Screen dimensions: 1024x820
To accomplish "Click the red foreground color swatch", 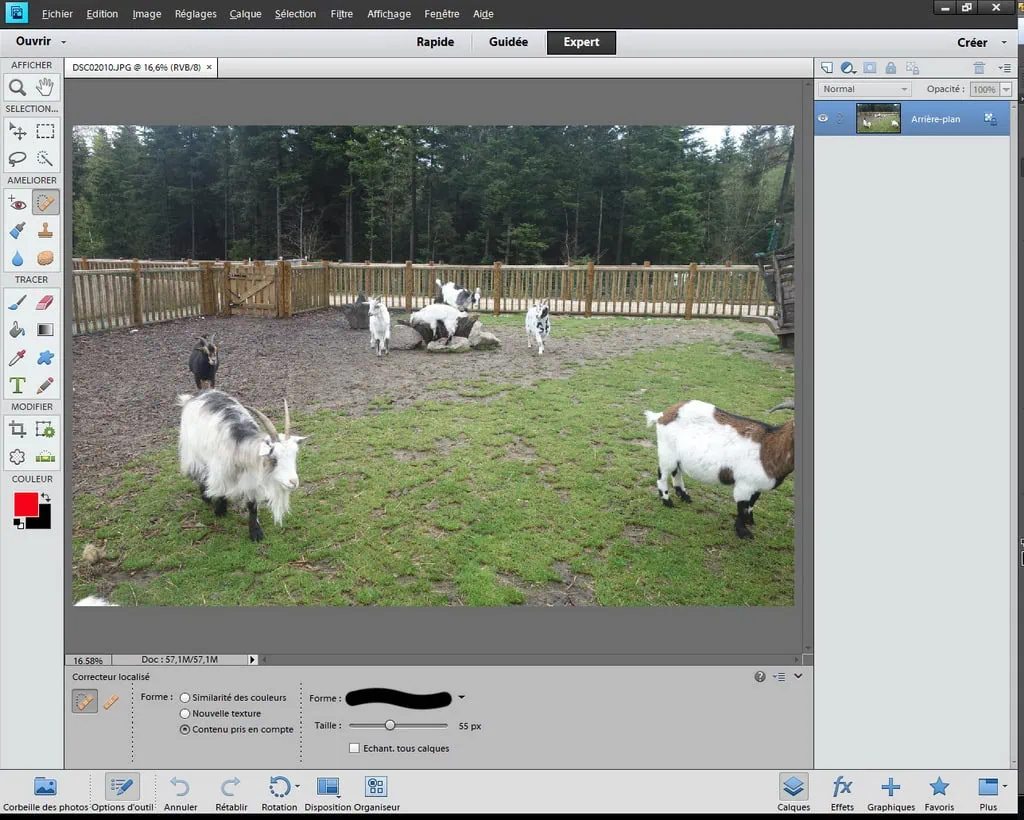I will click(x=26, y=503).
